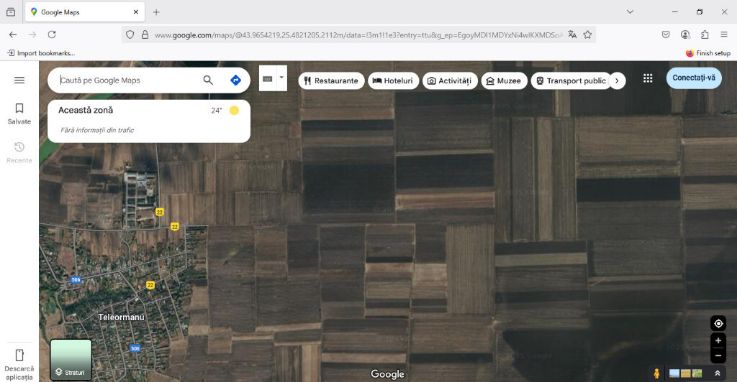Click the search magnifier icon
Screen dimensions: 737x382
pyautogui.click(x=208, y=80)
